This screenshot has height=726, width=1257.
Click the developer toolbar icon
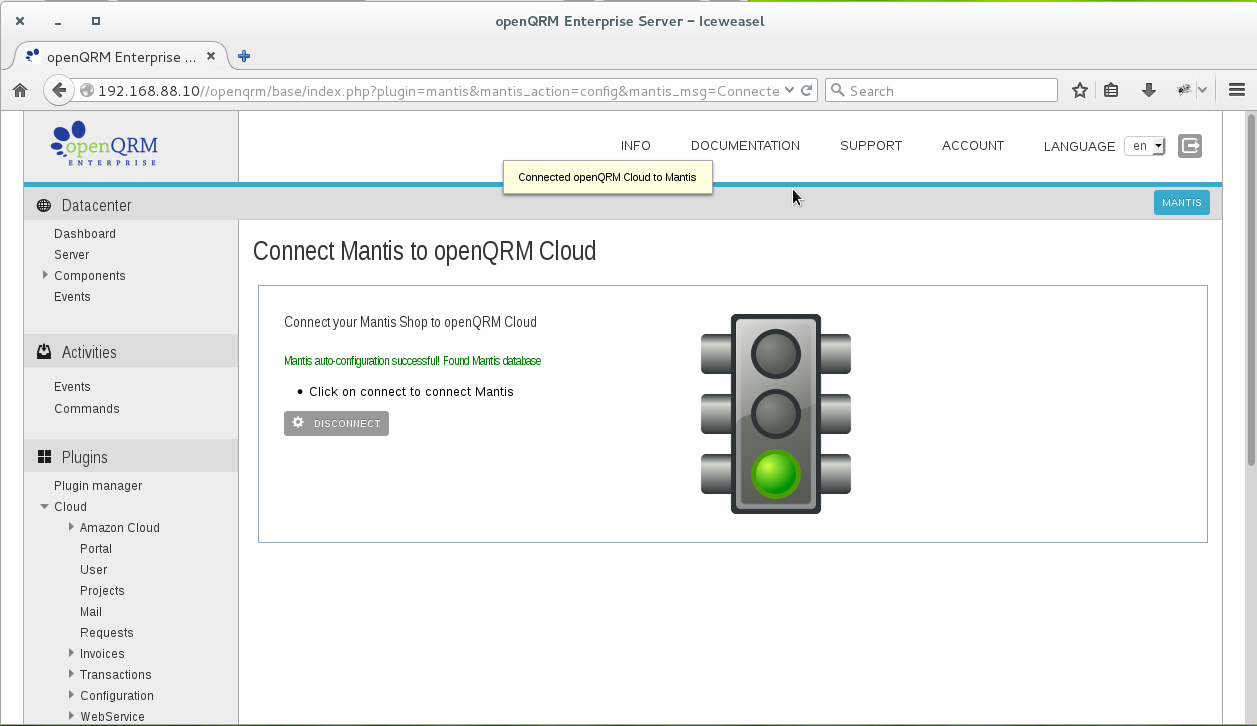[x=1184, y=90]
